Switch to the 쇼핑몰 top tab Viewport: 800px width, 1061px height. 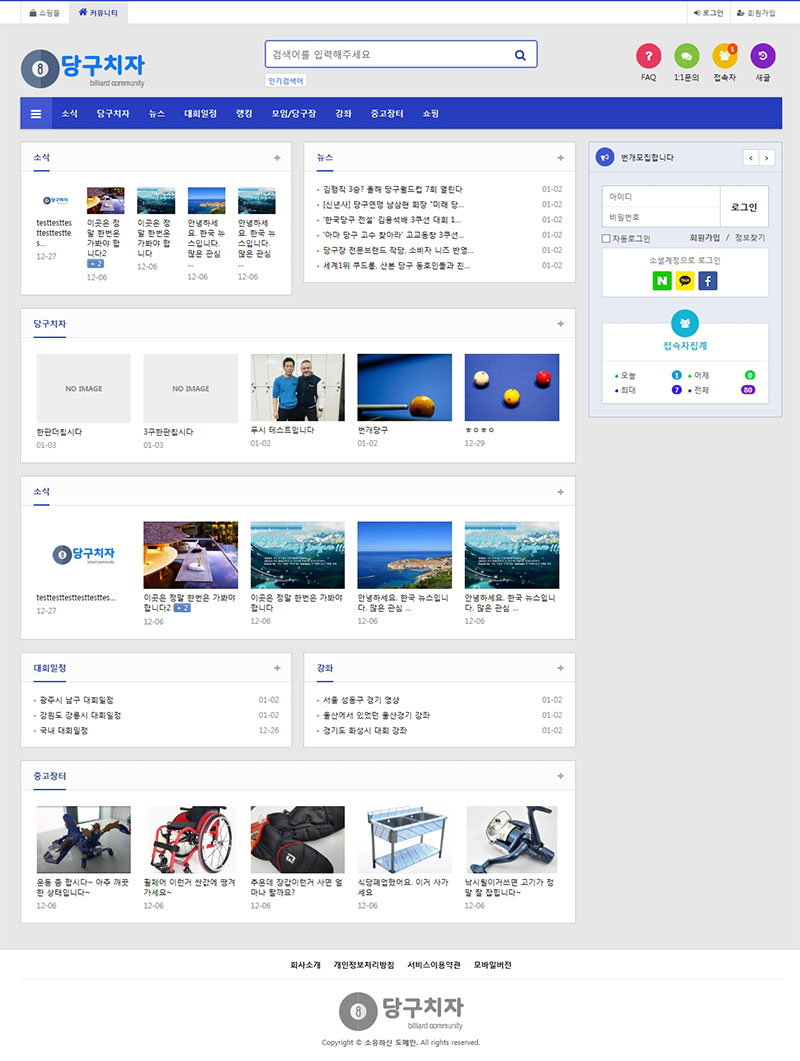pyautogui.click(x=44, y=13)
